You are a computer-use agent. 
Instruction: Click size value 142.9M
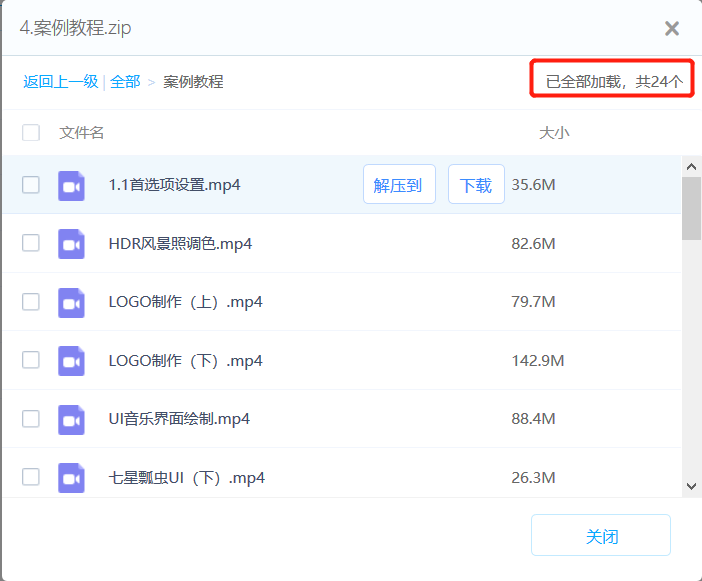[538, 361]
